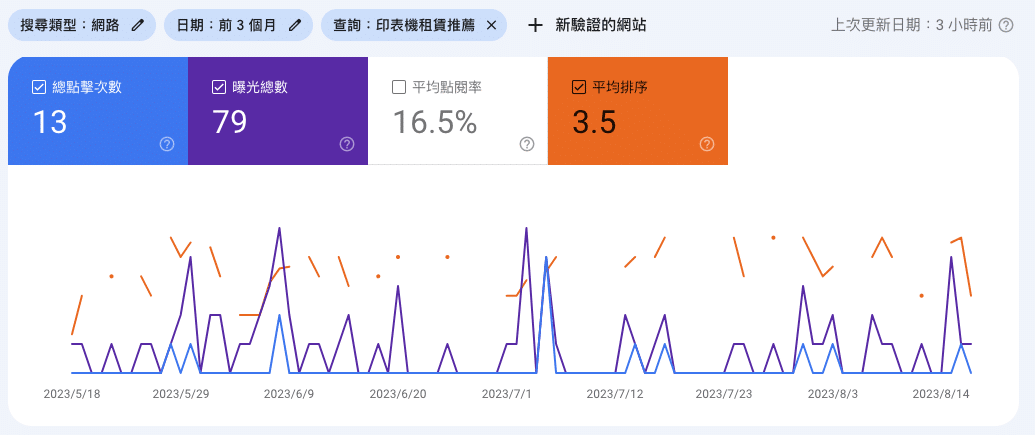Click the 2023/7/12 axis date label
This screenshot has width=1035, height=435.
coord(615,394)
